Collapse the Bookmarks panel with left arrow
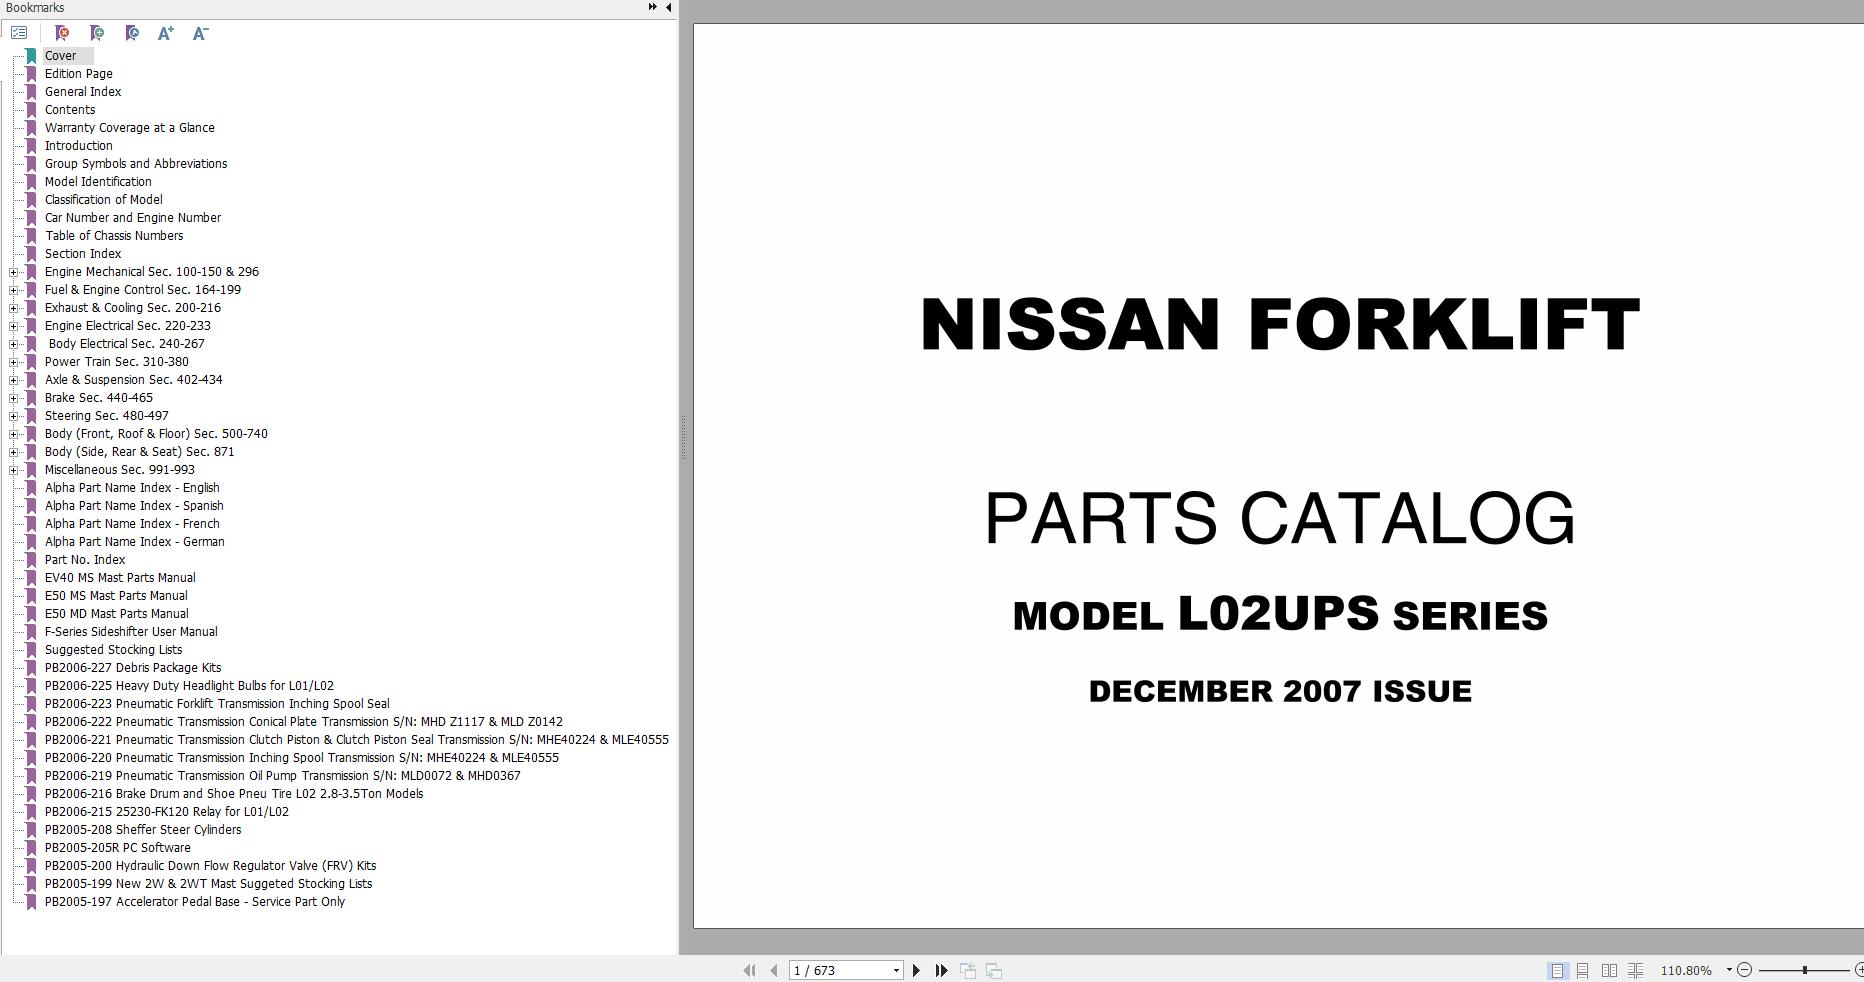 [x=668, y=7]
